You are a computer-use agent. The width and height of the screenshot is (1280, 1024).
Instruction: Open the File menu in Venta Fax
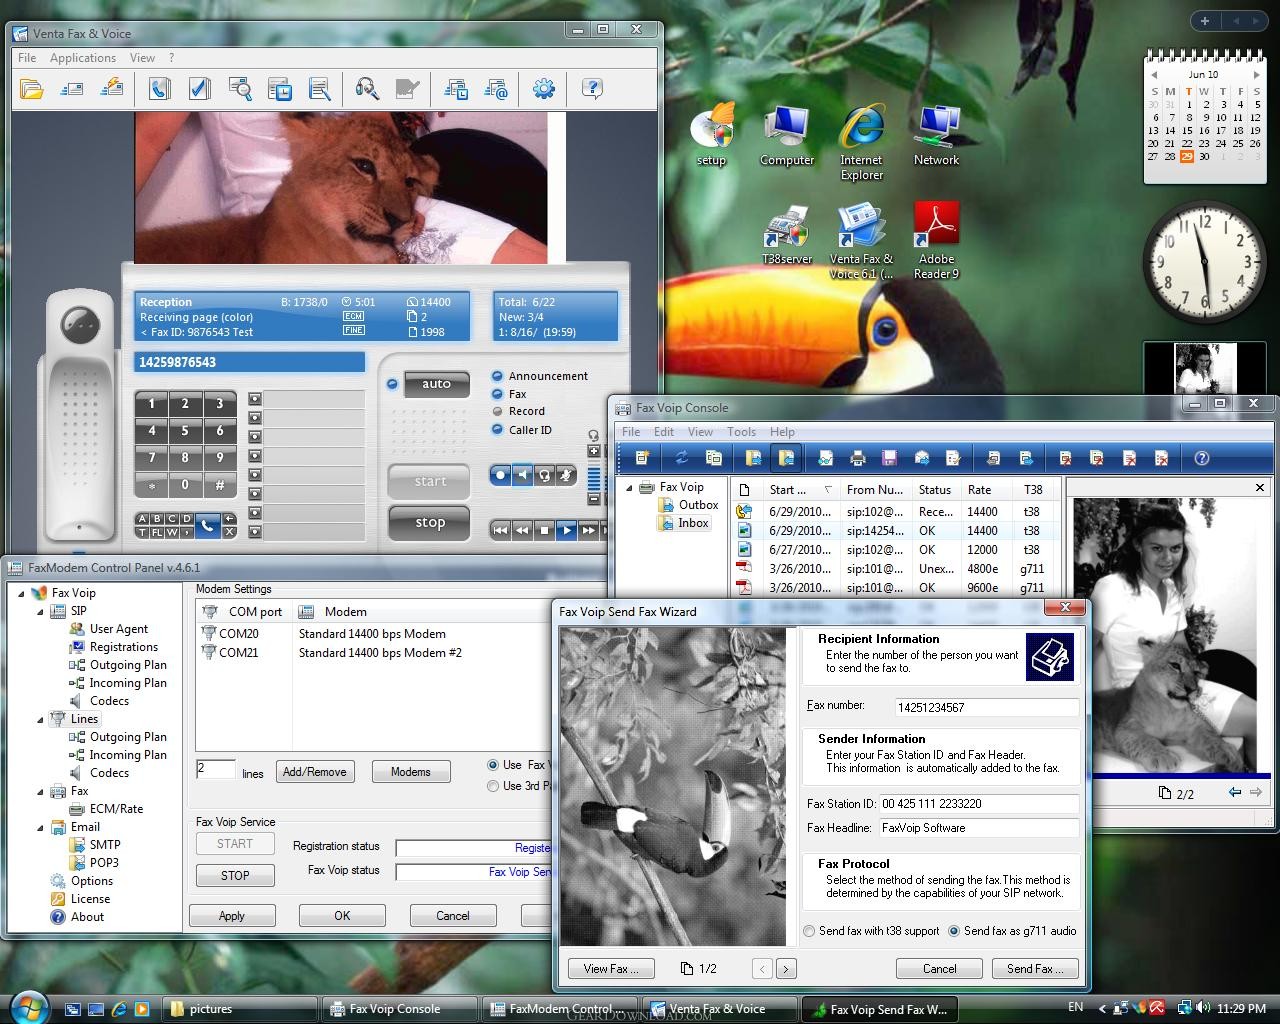pyautogui.click(x=27, y=58)
